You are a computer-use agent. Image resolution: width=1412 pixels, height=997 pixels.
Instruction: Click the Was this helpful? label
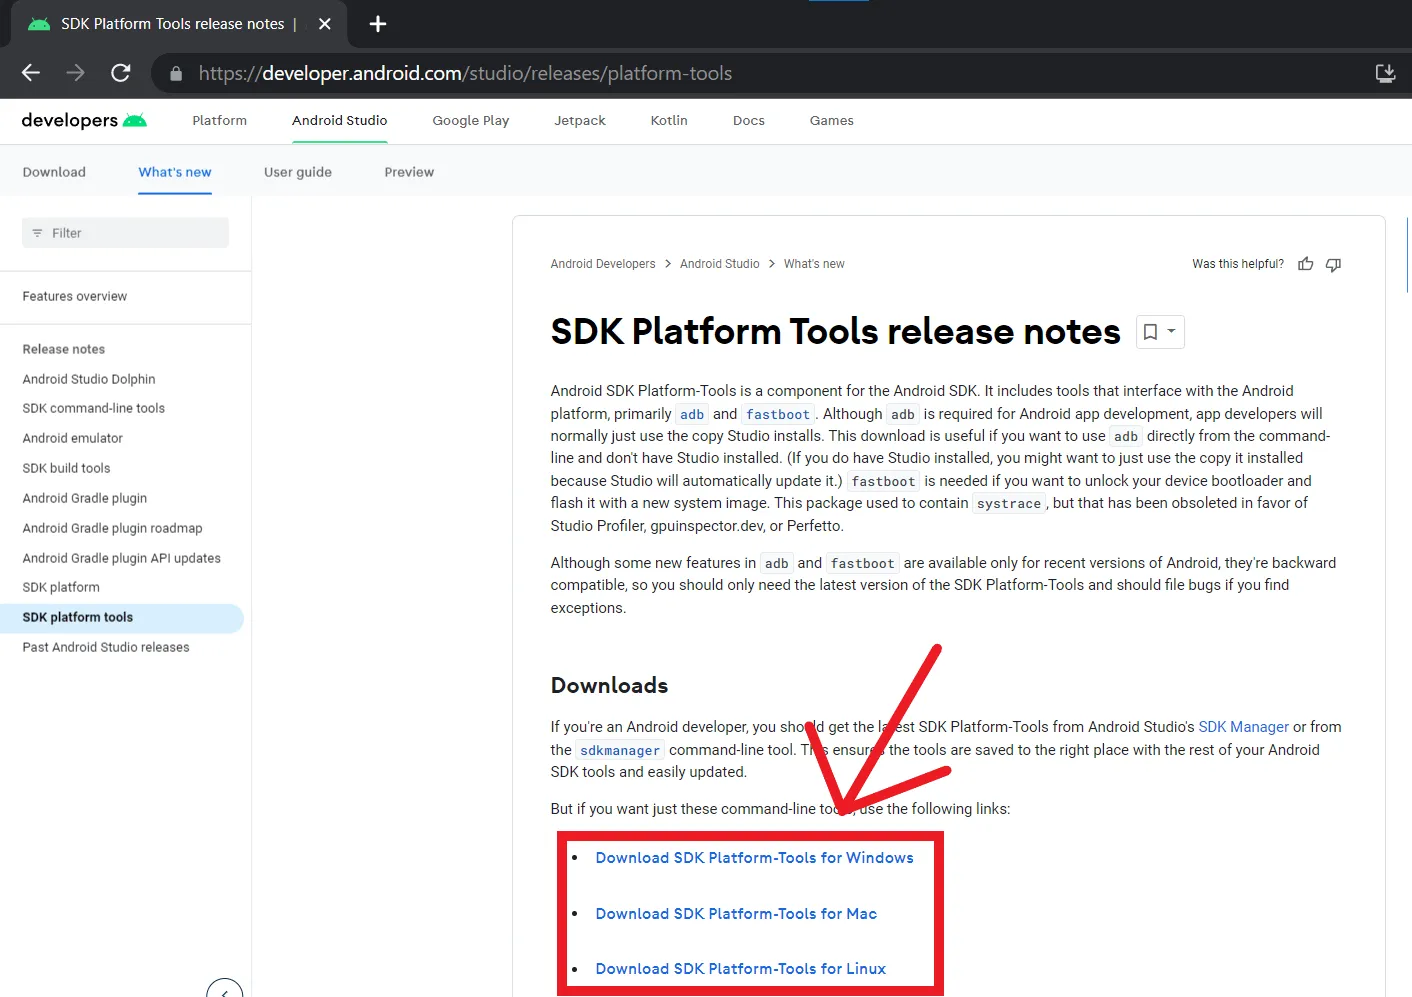click(x=1238, y=264)
